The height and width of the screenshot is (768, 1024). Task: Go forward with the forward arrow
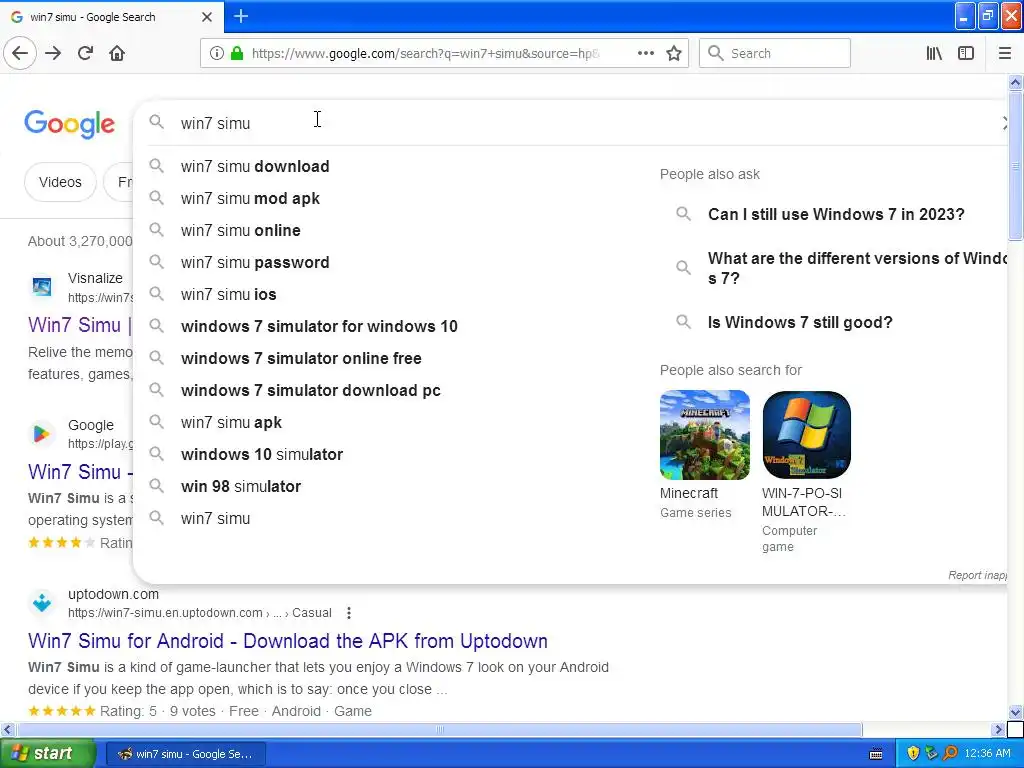[53, 53]
